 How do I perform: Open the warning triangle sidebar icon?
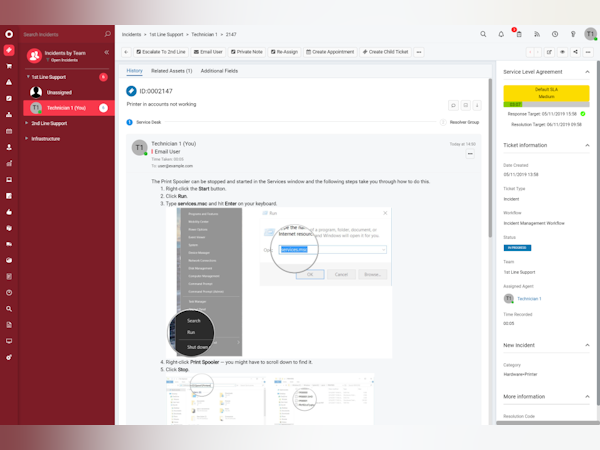[9, 82]
